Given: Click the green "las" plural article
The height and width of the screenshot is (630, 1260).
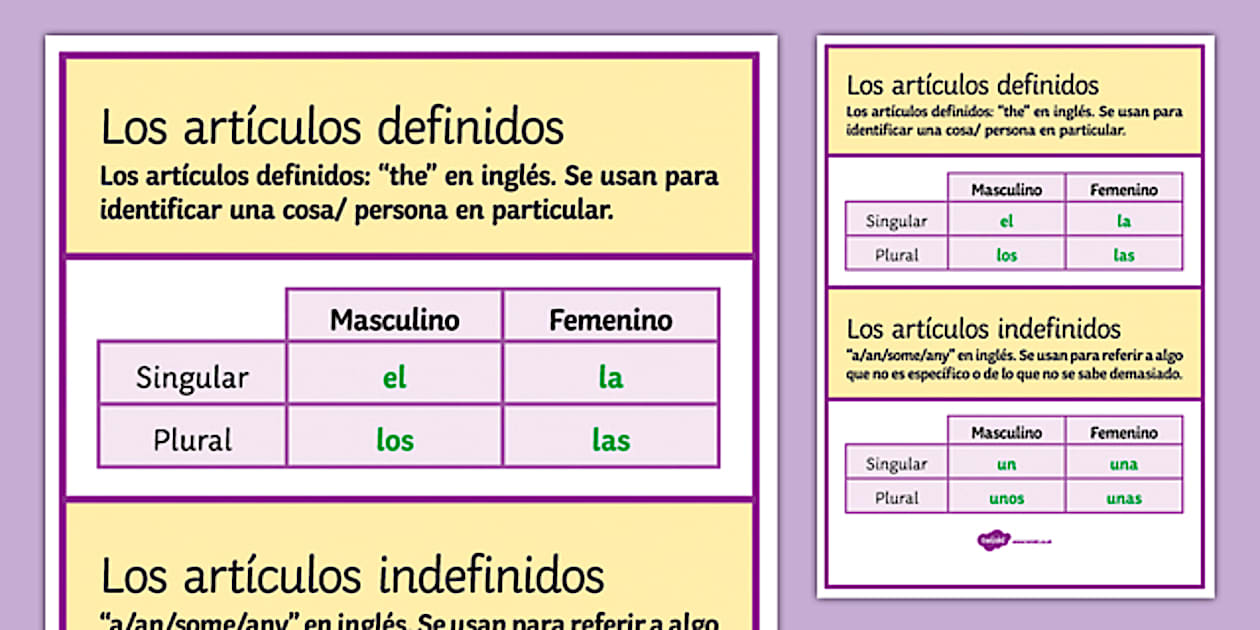Looking at the screenshot, I should 611,438.
